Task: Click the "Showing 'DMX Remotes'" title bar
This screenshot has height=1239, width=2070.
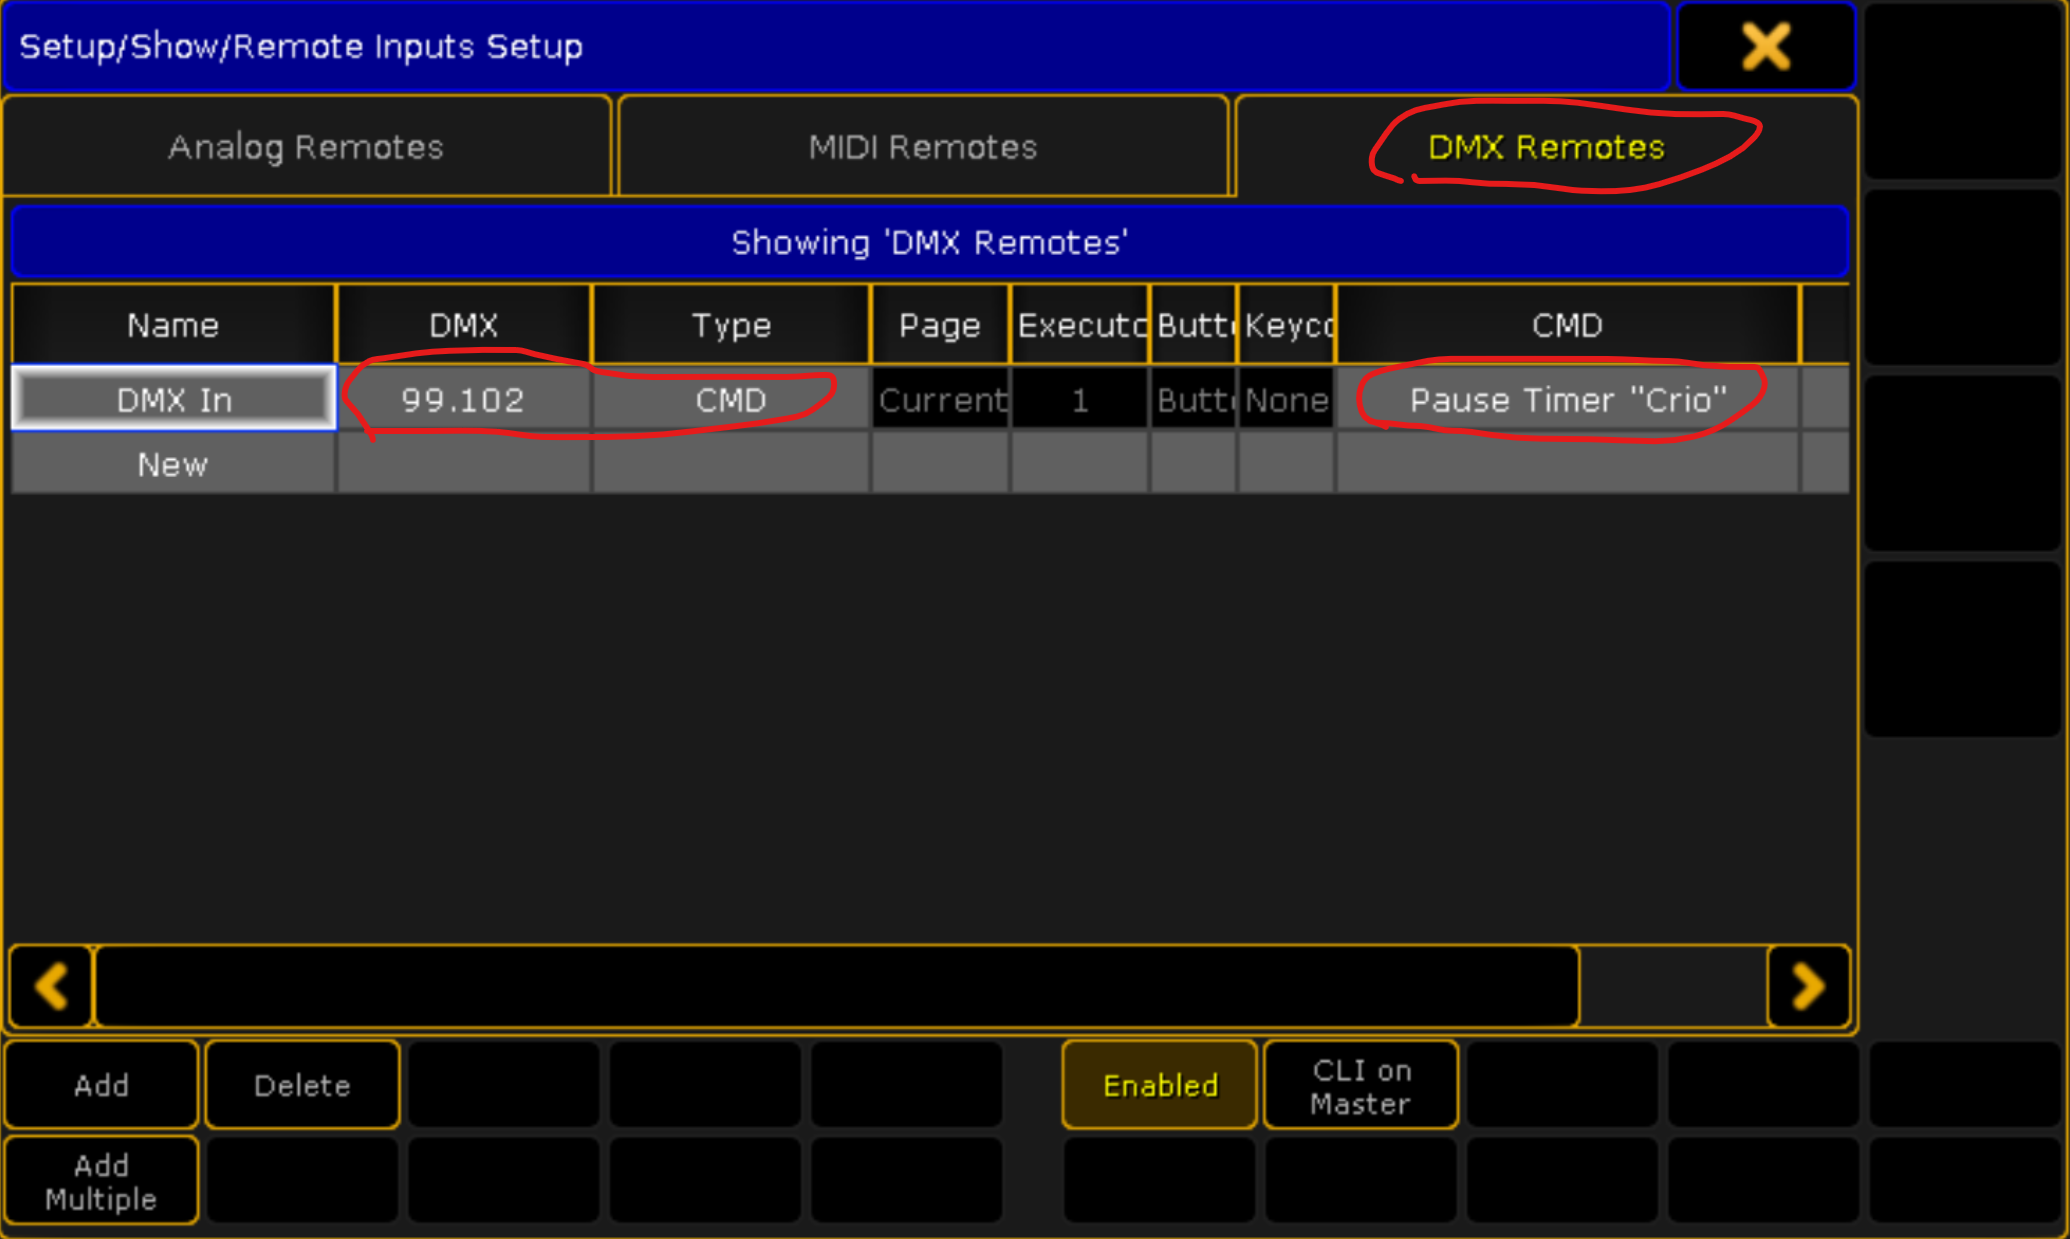Action: point(929,242)
